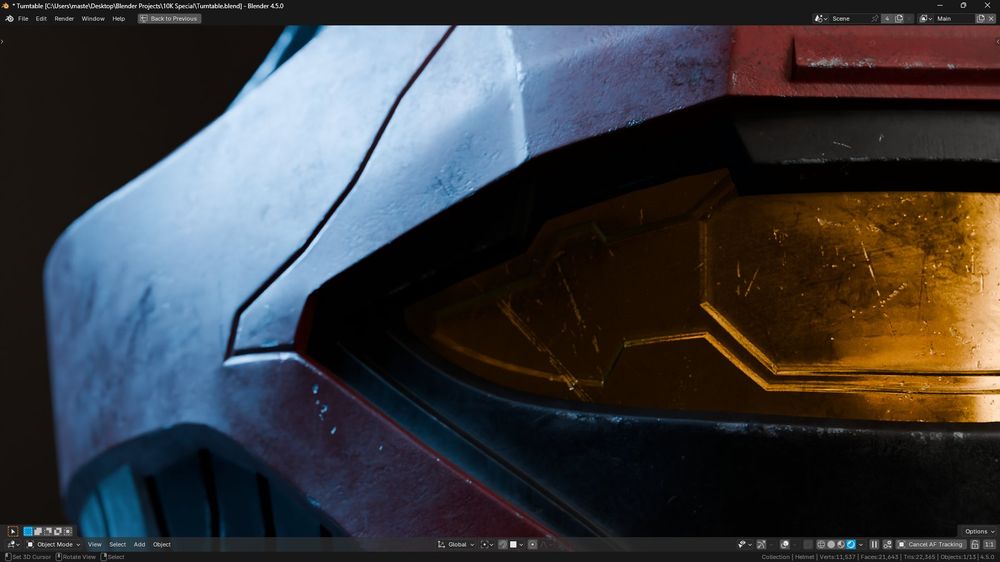The height and width of the screenshot is (562, 1000).
Task: Expand the sidebar arrow at viewport right edge
Action: (x=997, y=41)
